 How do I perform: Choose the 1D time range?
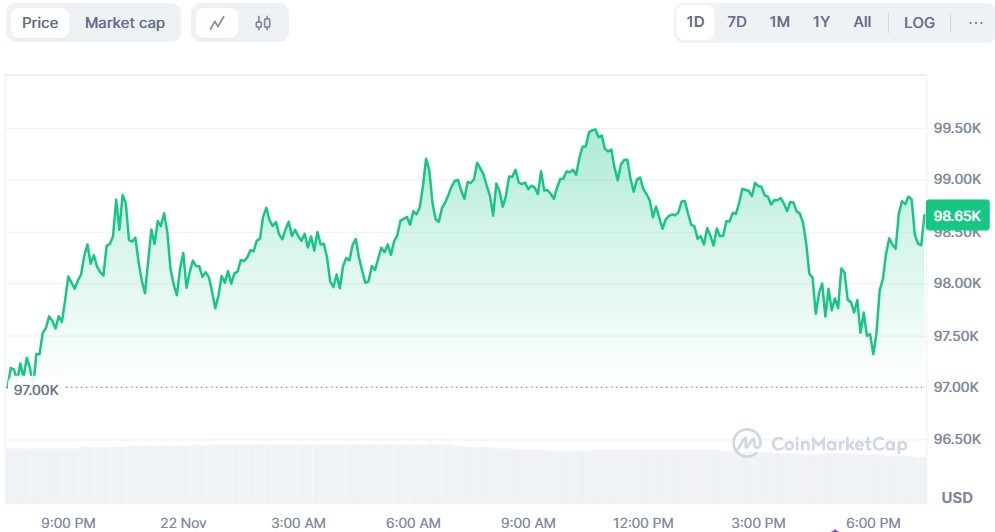695,22
